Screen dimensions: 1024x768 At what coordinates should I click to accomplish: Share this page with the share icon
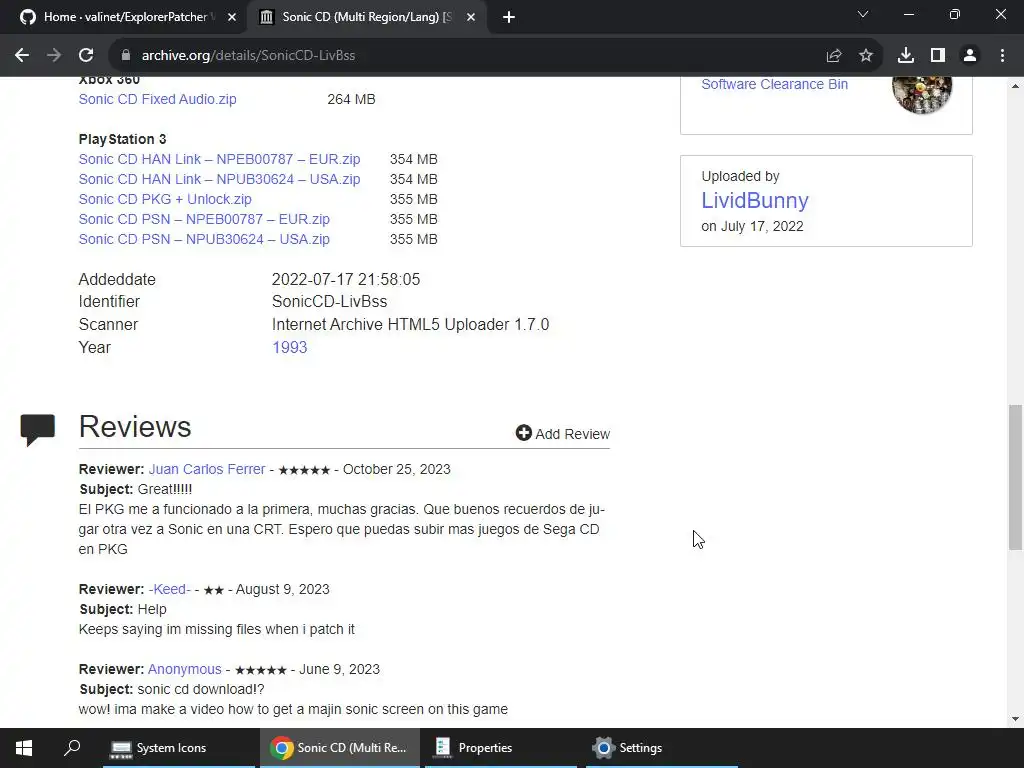point(833,56)
